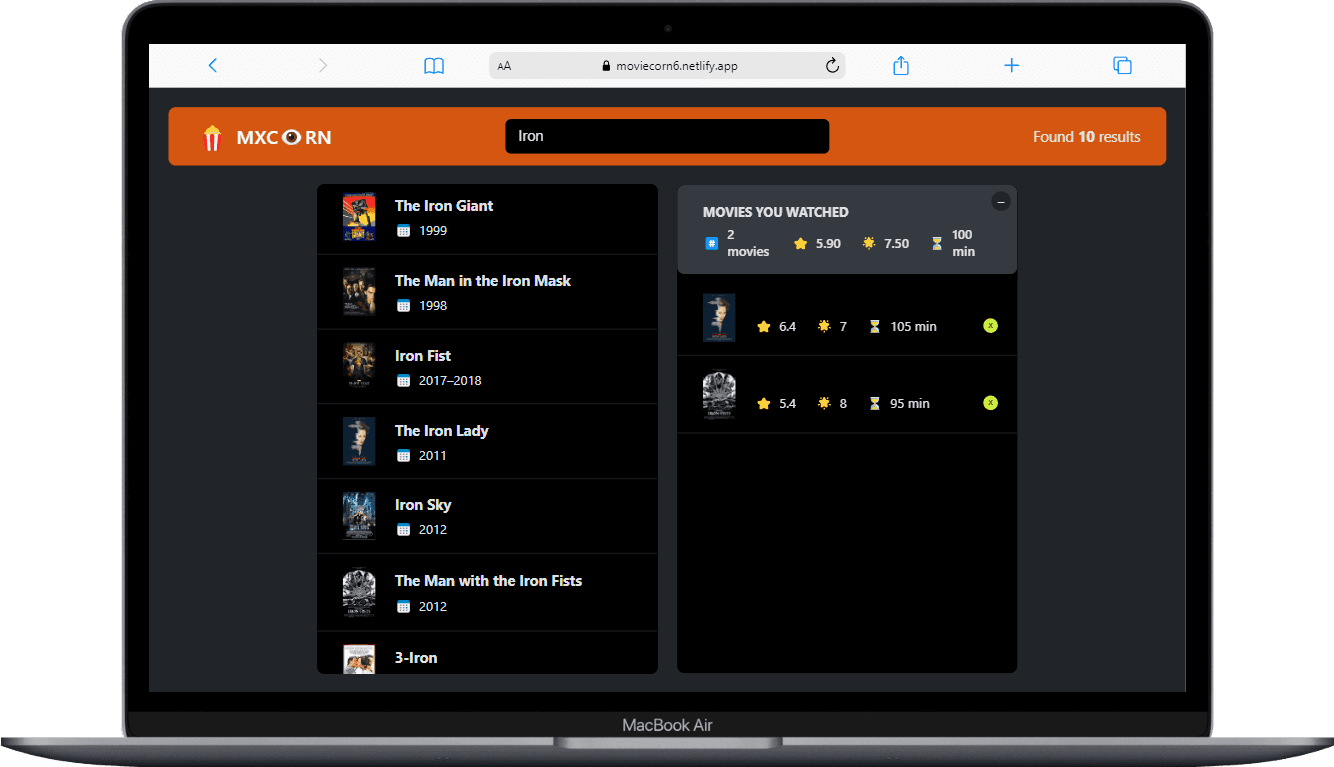This screenshot has width=1334, height=767.
Task: Click the calendar icon next to Iron Sky's 2012
Action: (403, 529)
